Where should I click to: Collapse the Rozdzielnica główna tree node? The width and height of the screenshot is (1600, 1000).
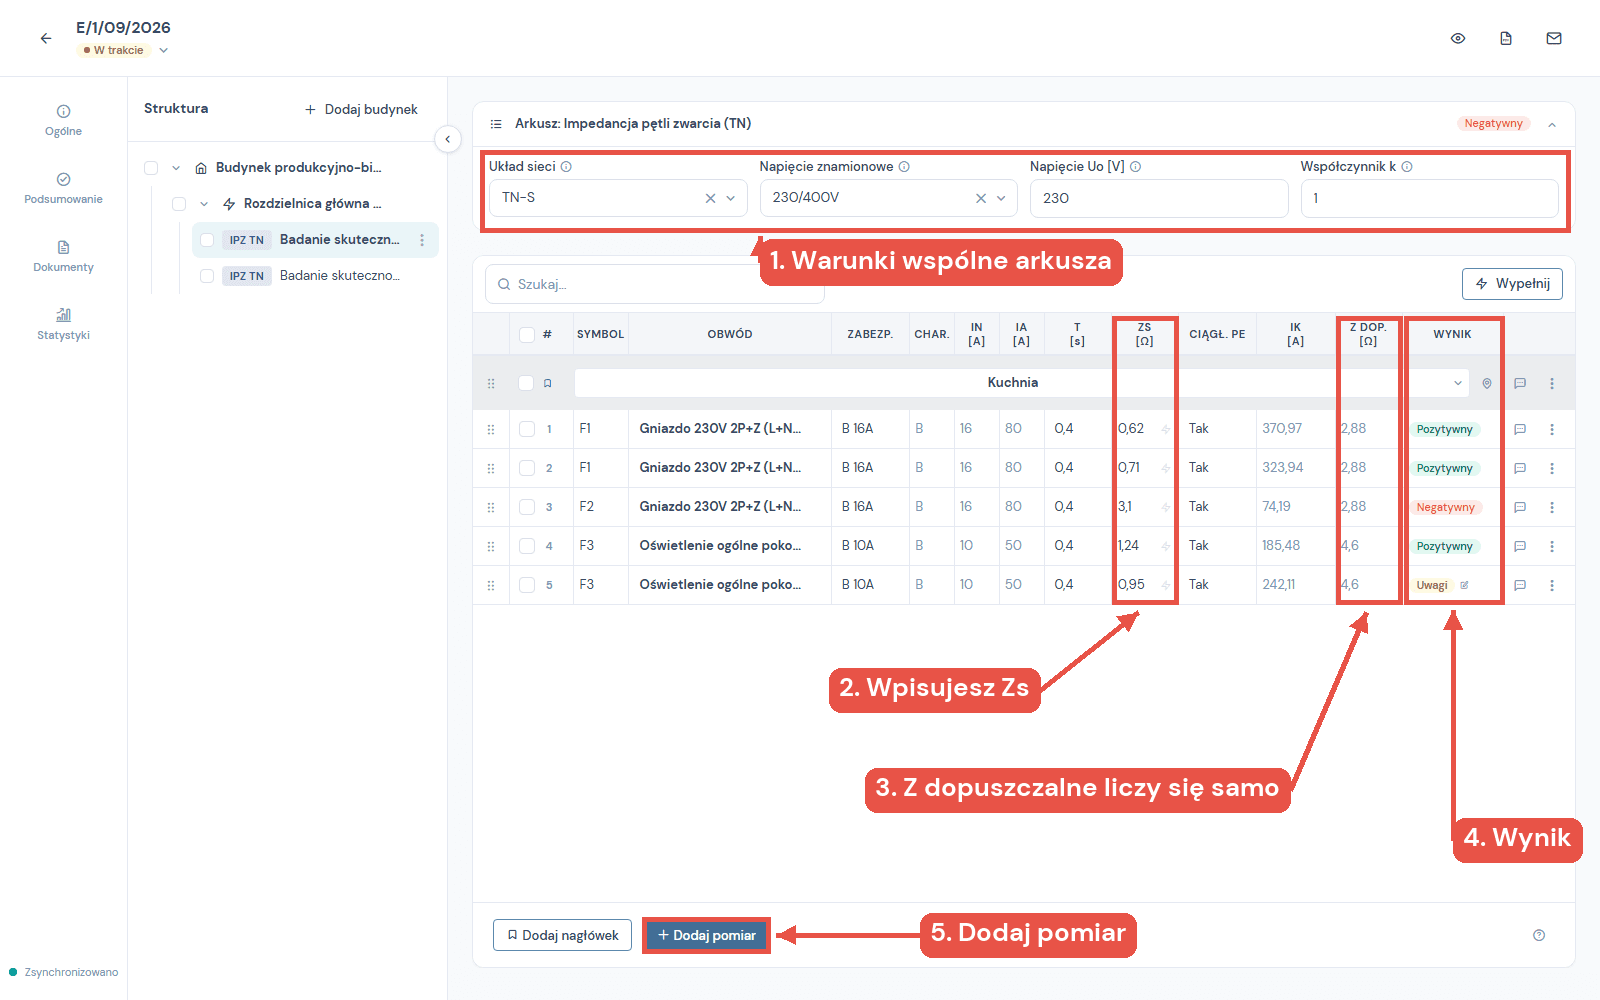click(x=204, y=204)
